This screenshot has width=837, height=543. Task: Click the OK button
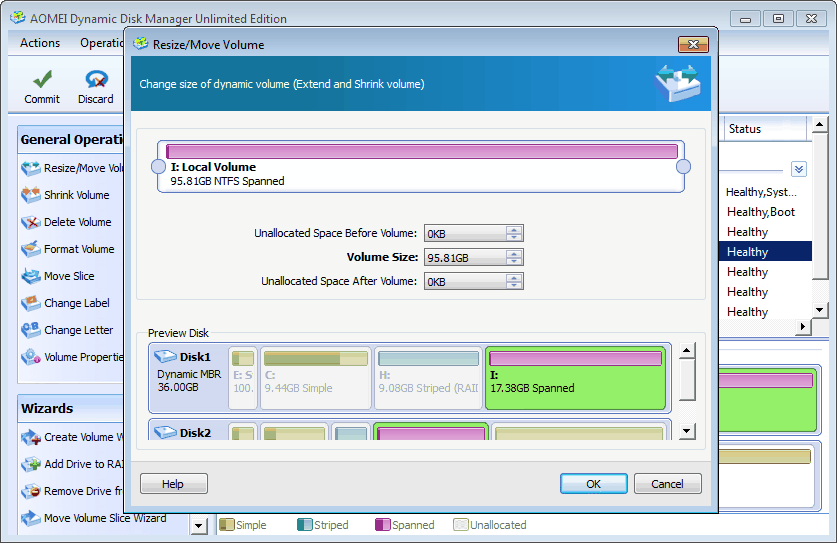click(x=594, y=484)
